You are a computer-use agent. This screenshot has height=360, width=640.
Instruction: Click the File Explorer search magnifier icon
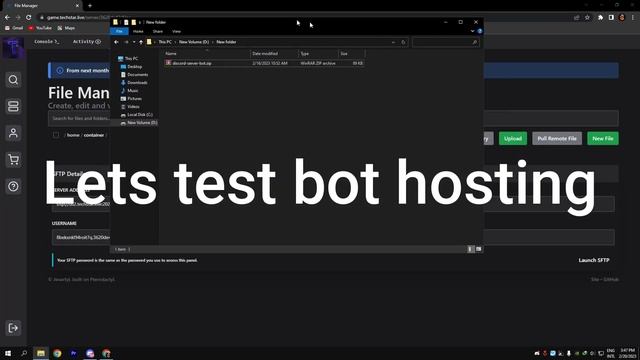[474, 42]
